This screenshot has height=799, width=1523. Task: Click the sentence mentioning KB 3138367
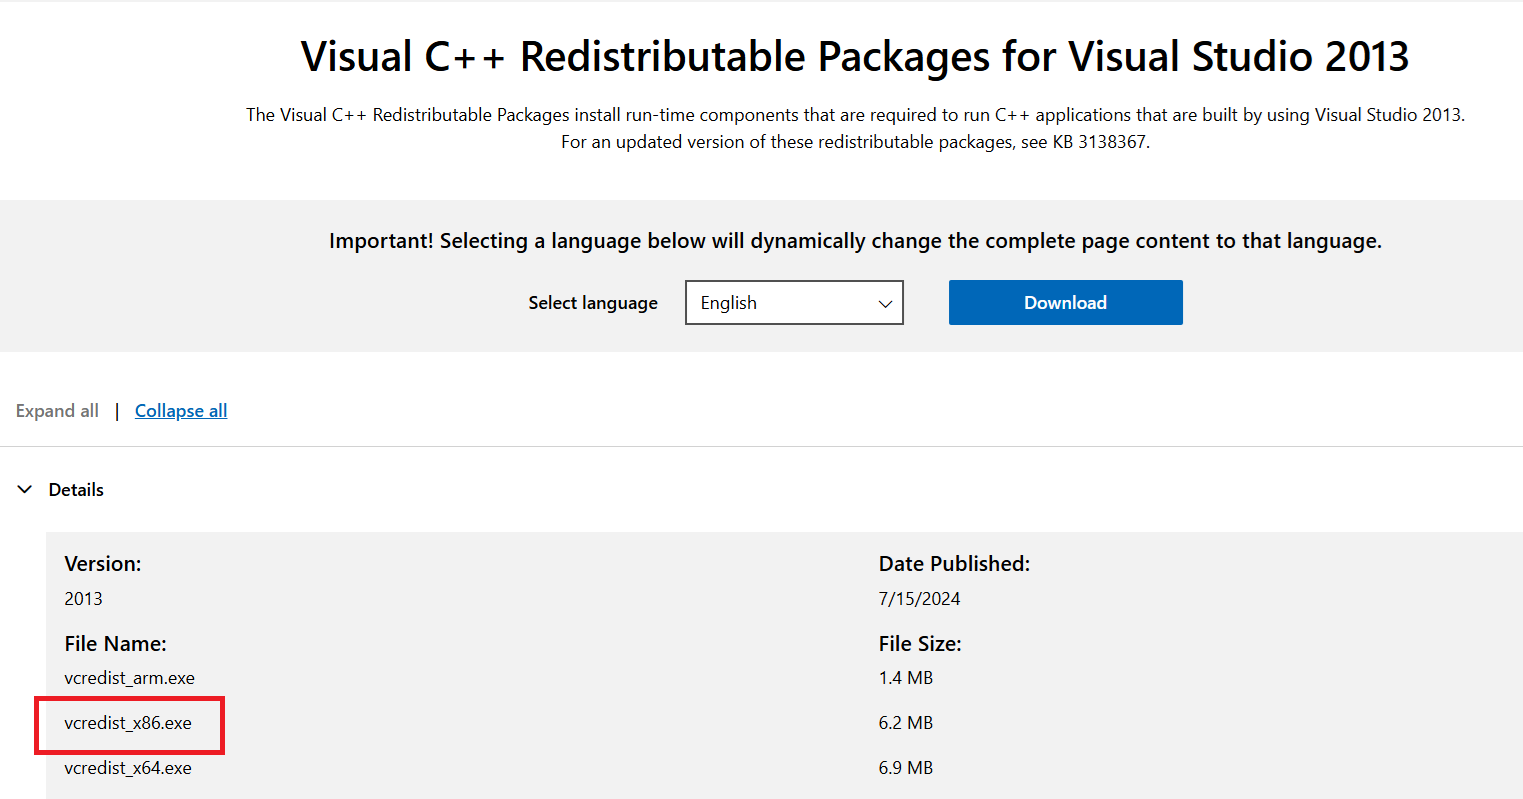pos(855,142)
